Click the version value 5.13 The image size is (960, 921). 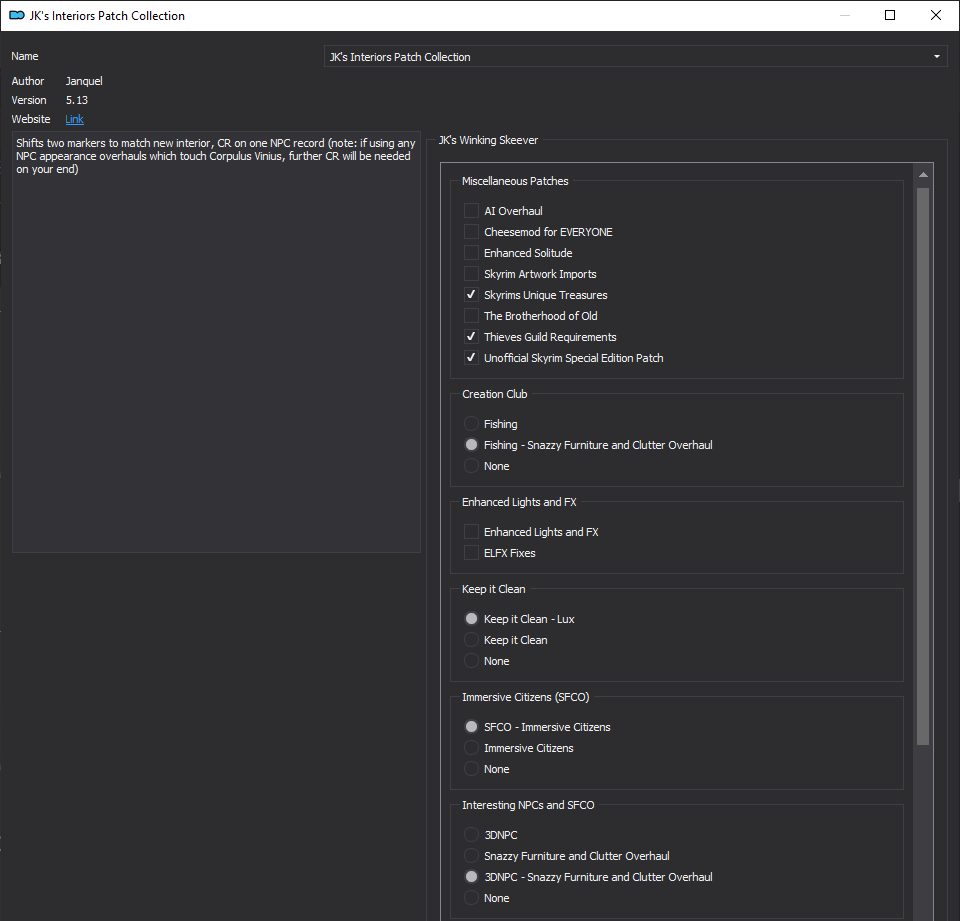tap(77, 100)
